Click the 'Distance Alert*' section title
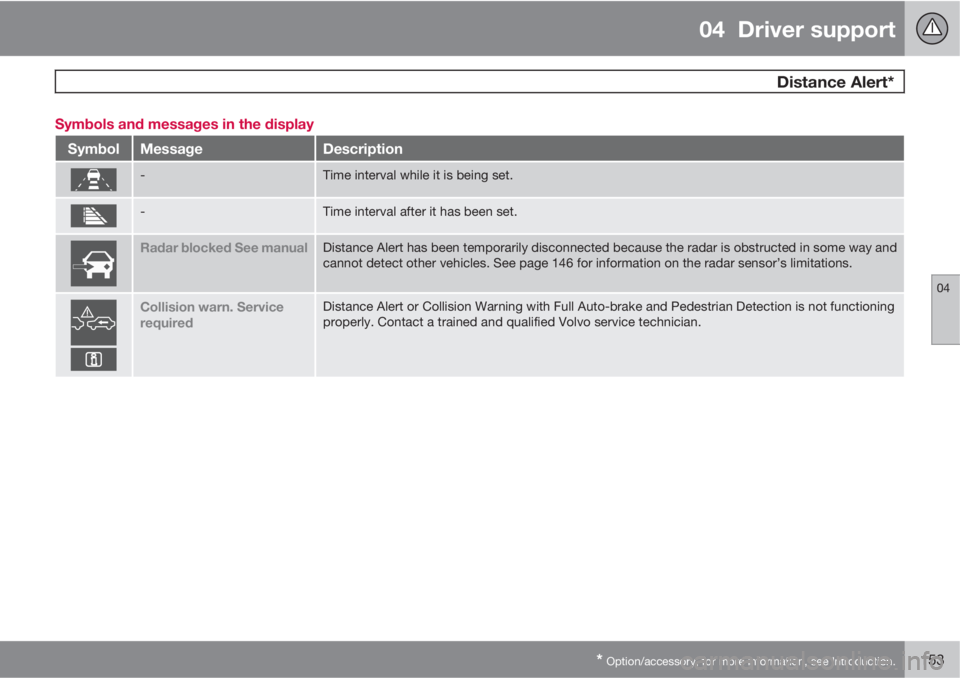960x678 pixels. [835, 82]
